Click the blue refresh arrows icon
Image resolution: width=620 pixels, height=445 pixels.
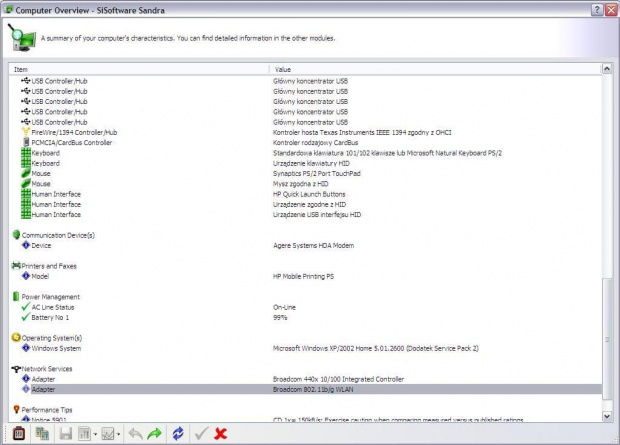(x=178, y=434)
